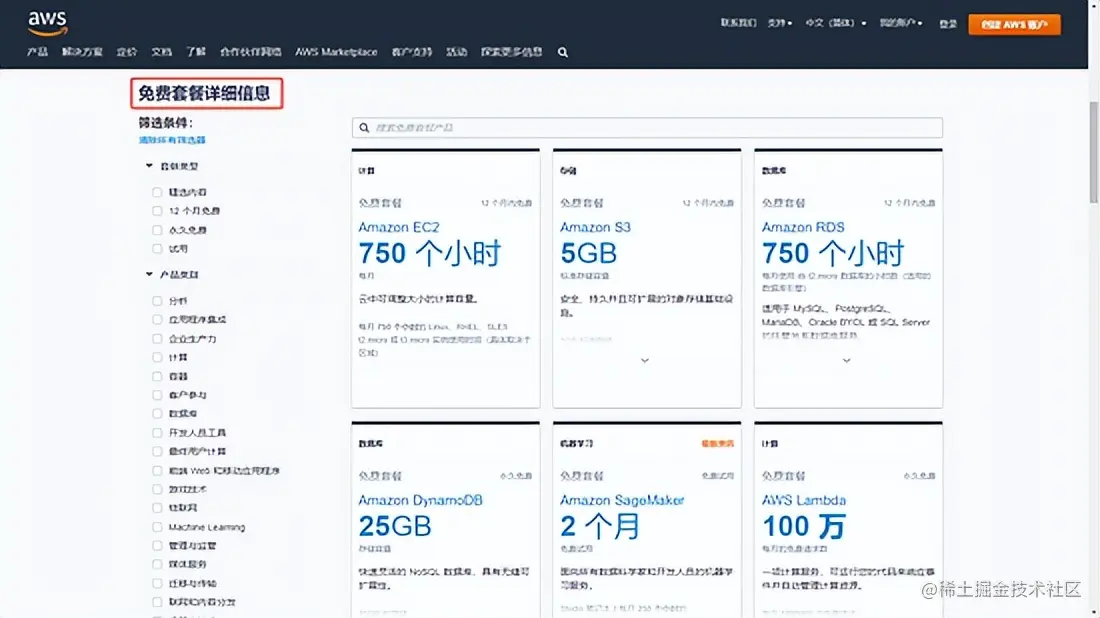
Task: Collapse the 产品类别 filter section
Action: click(149, 274)
